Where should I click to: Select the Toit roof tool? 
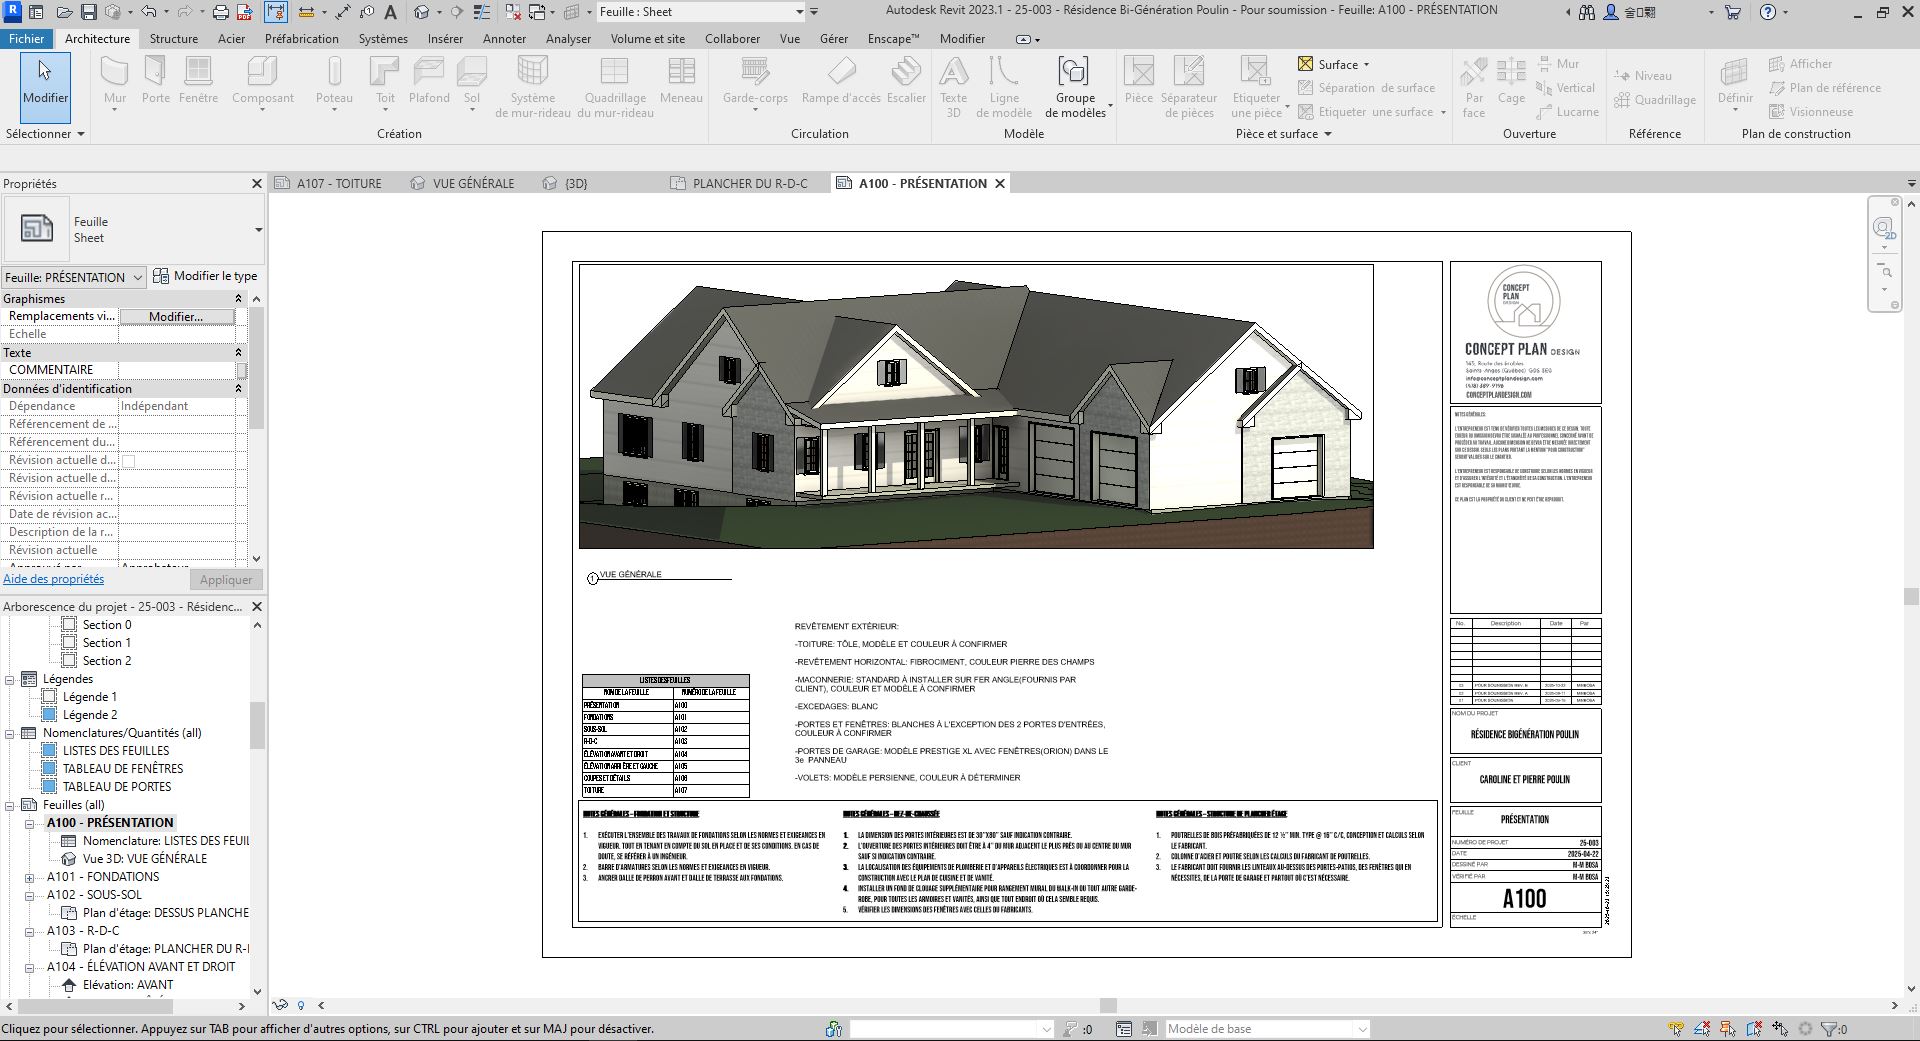385,81
